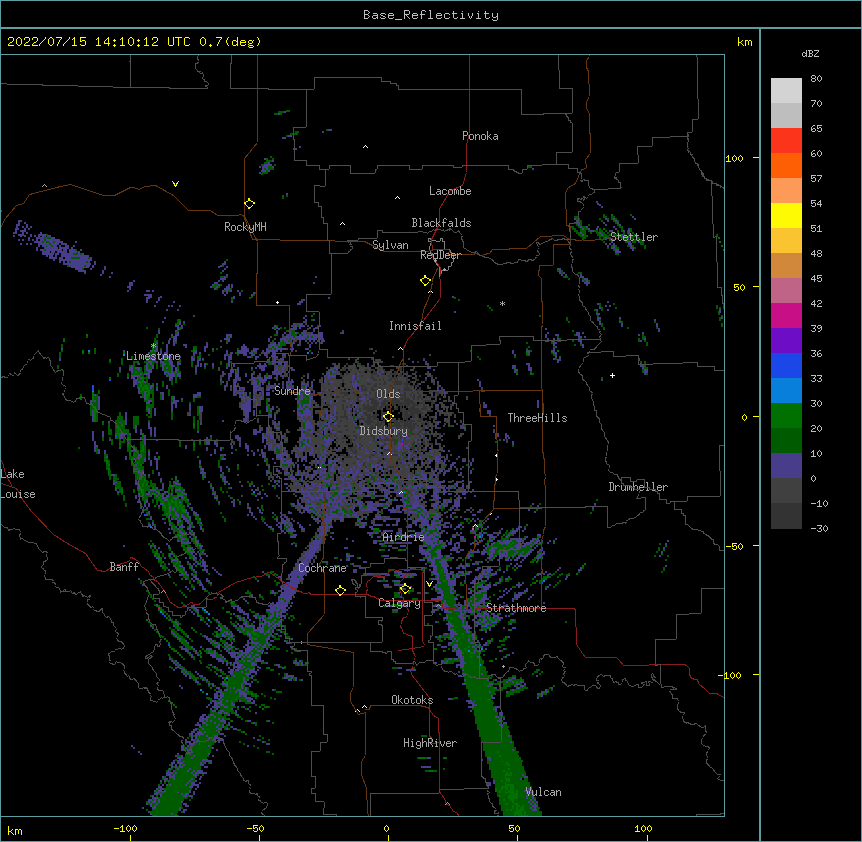Image resolution: width=862 pixels, height=842 pixels.
Task: Click the Sylvan label
Action: 390,245
